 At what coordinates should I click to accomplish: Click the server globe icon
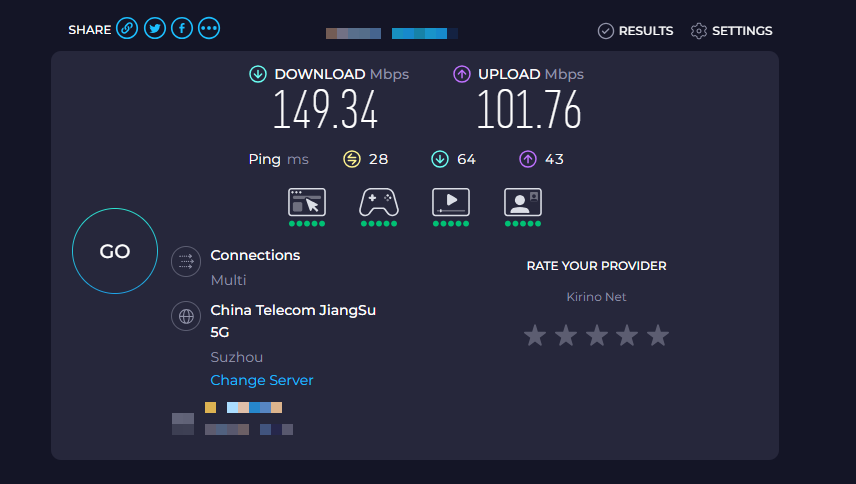185,317
